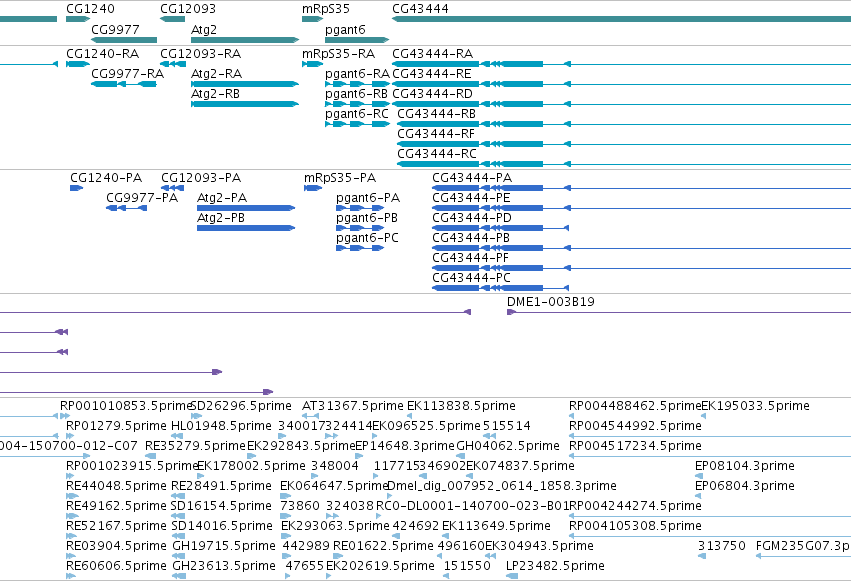Click transcript CG43444-RD label

coord(432,94)
